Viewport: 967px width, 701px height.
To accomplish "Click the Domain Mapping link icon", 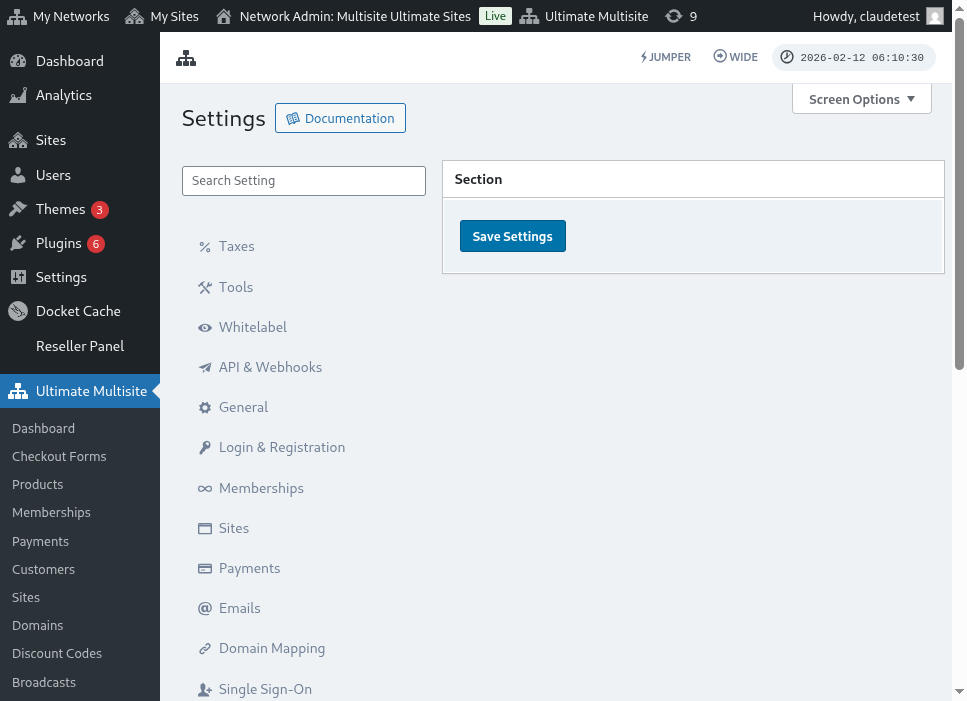I will click(205, 649).
